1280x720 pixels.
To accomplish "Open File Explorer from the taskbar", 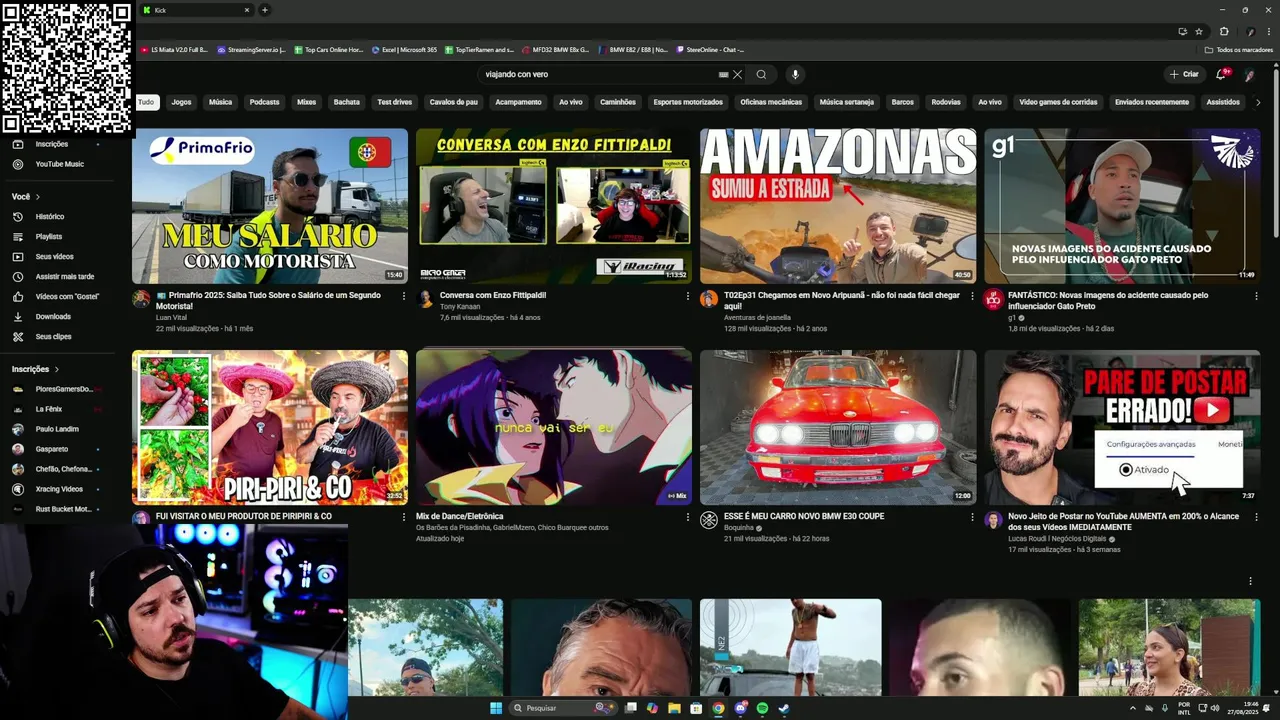I will tap(675, 708).
